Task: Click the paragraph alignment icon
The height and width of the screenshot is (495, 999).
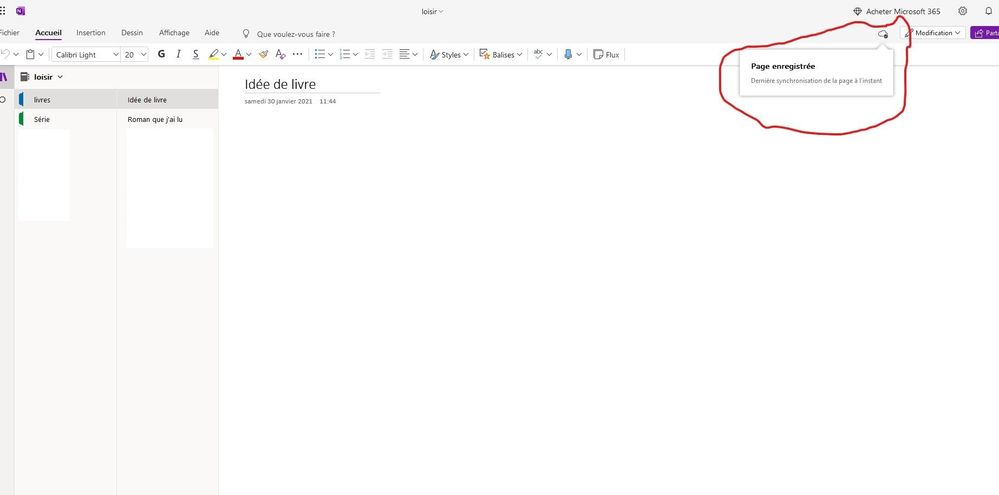Action: pos(405,55)
